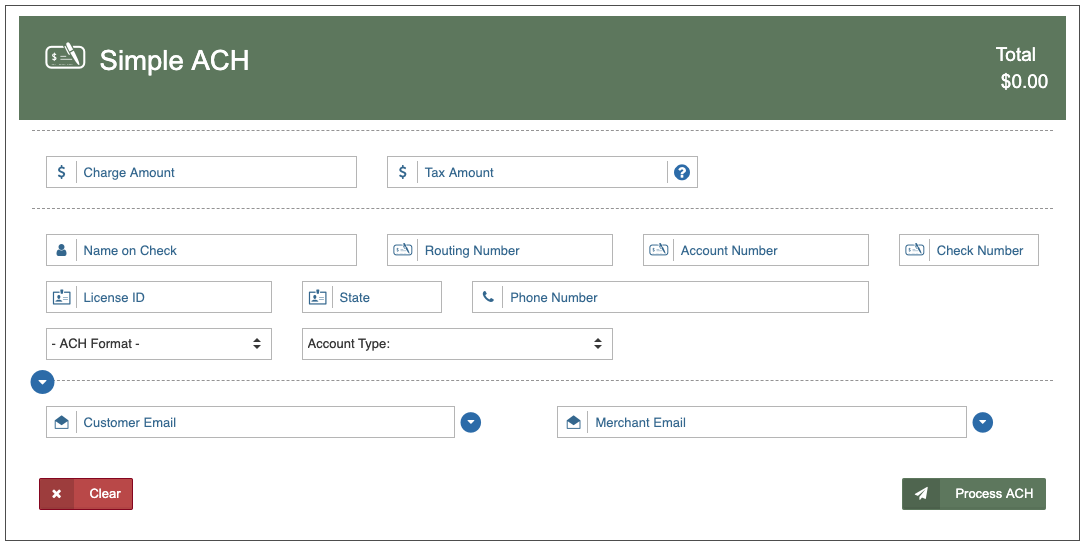Click into the State input field

coord(386,297)
